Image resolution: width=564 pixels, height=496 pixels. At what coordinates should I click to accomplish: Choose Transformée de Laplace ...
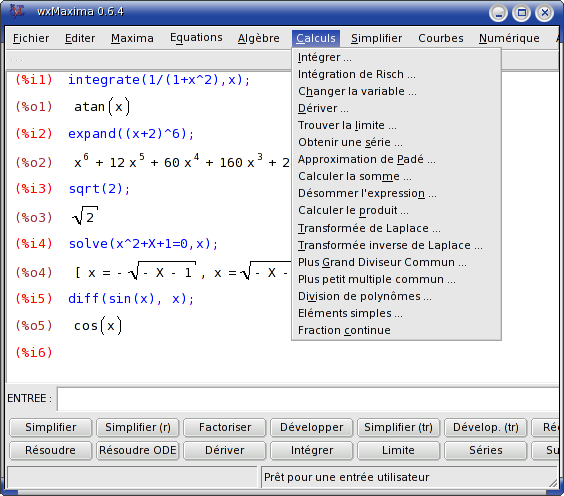point(396,228)
